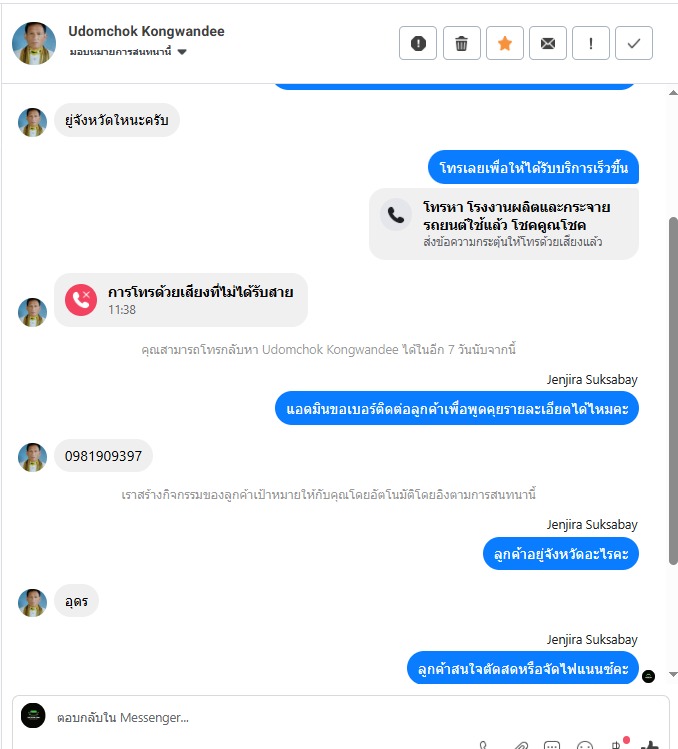
Task: Open the assign conversation dropdown arrow
Action: point(182,52)
